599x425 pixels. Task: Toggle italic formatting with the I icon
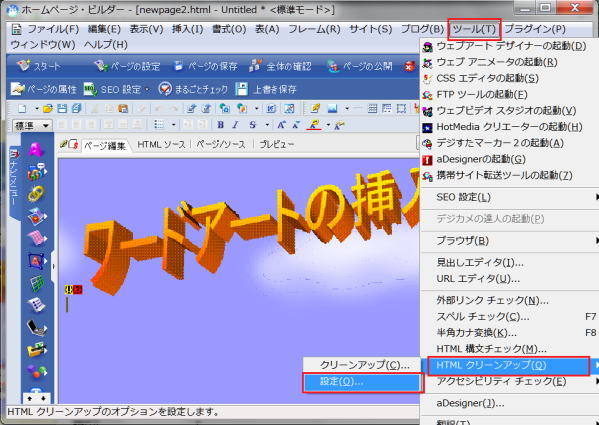pyautogui.click(x=236, y=125)
